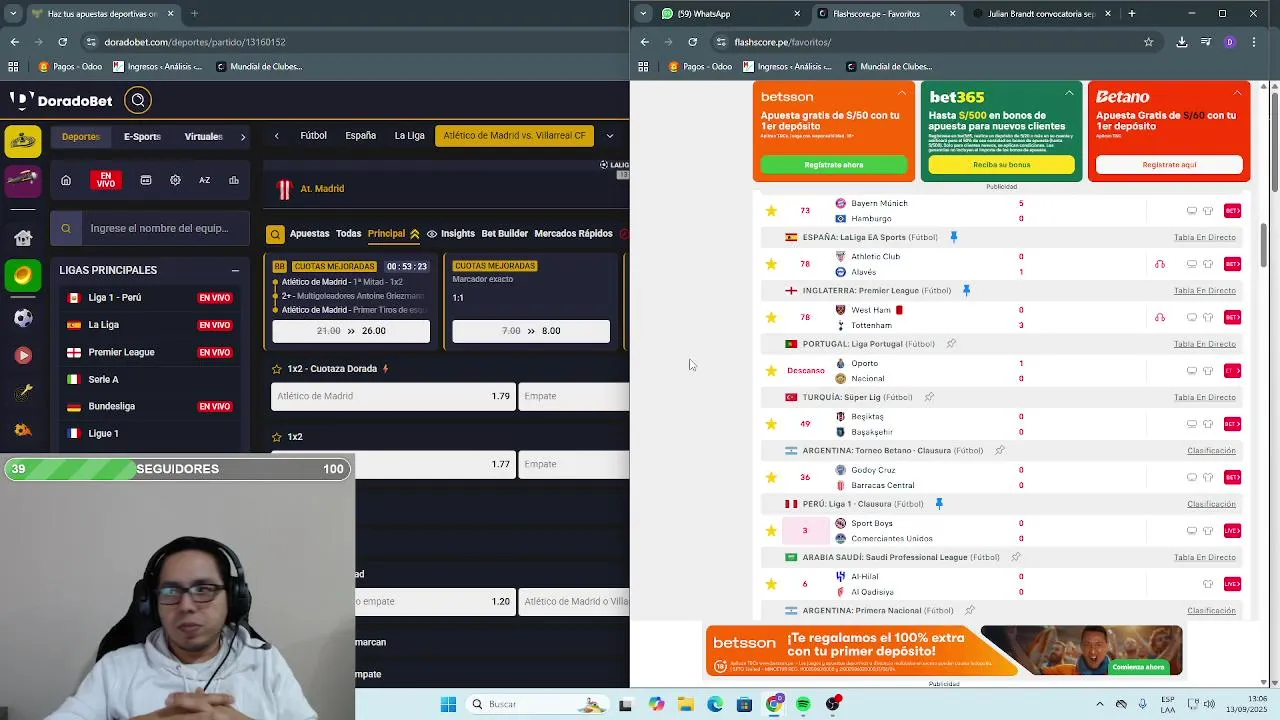Bookmark the Flashscore page star icon
The height and width of the screenshot is (720, 1280).
tap(1149, 42)
